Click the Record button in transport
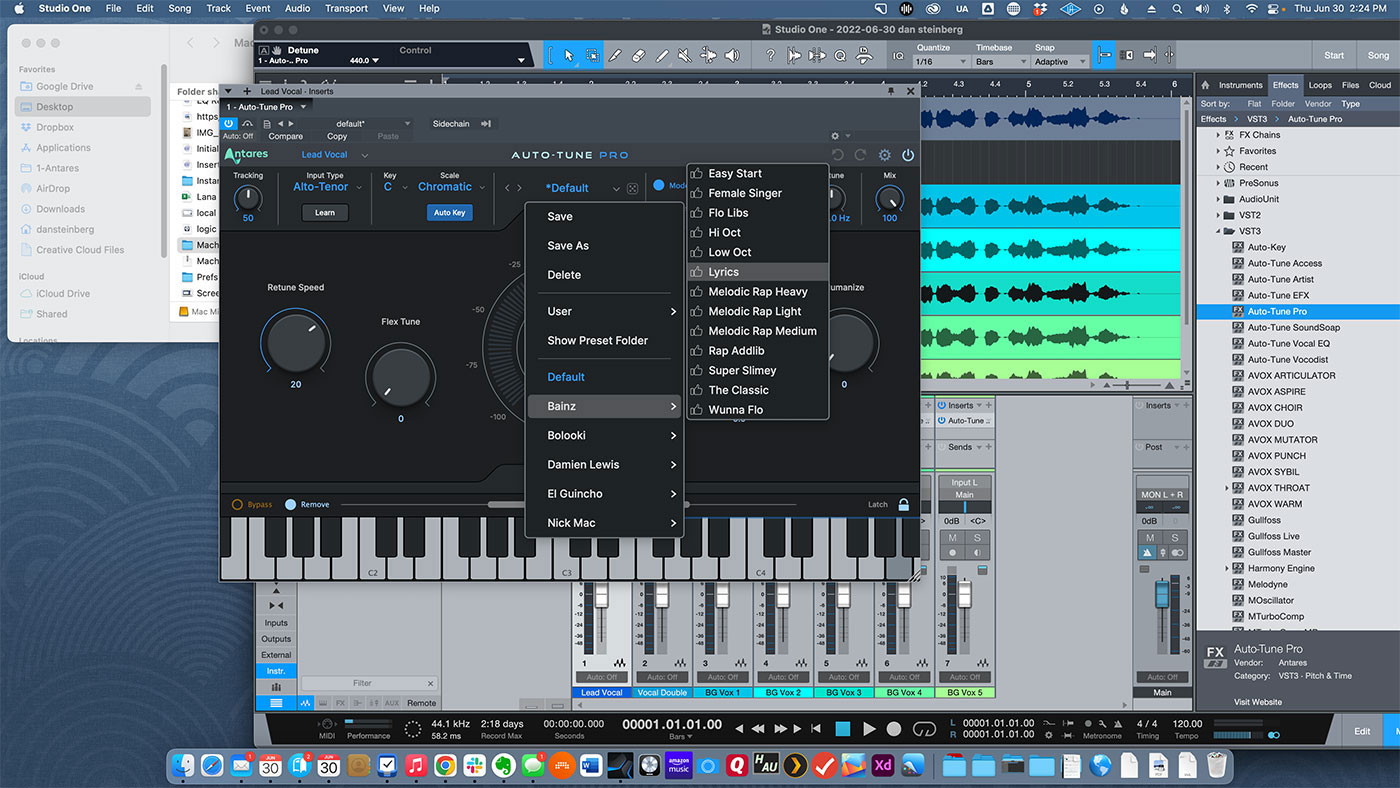 (894, 729)
